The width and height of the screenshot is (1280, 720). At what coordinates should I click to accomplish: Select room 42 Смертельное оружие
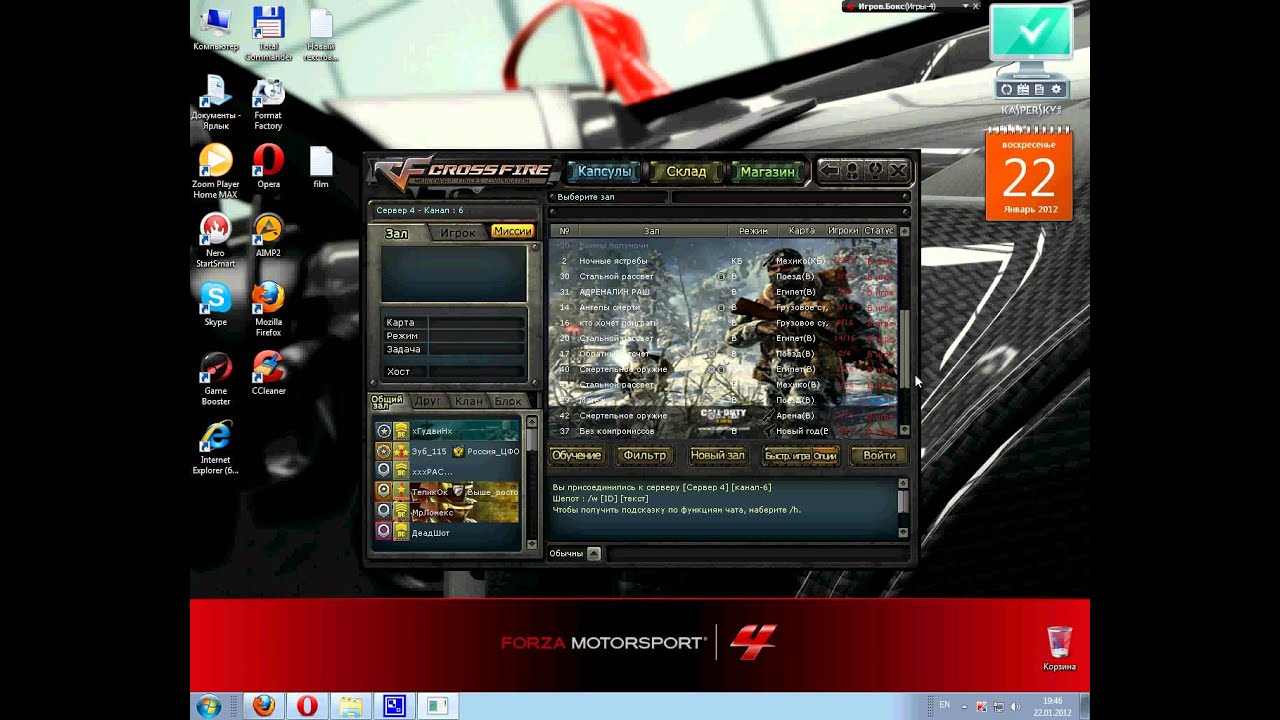(x=724, y=415)
